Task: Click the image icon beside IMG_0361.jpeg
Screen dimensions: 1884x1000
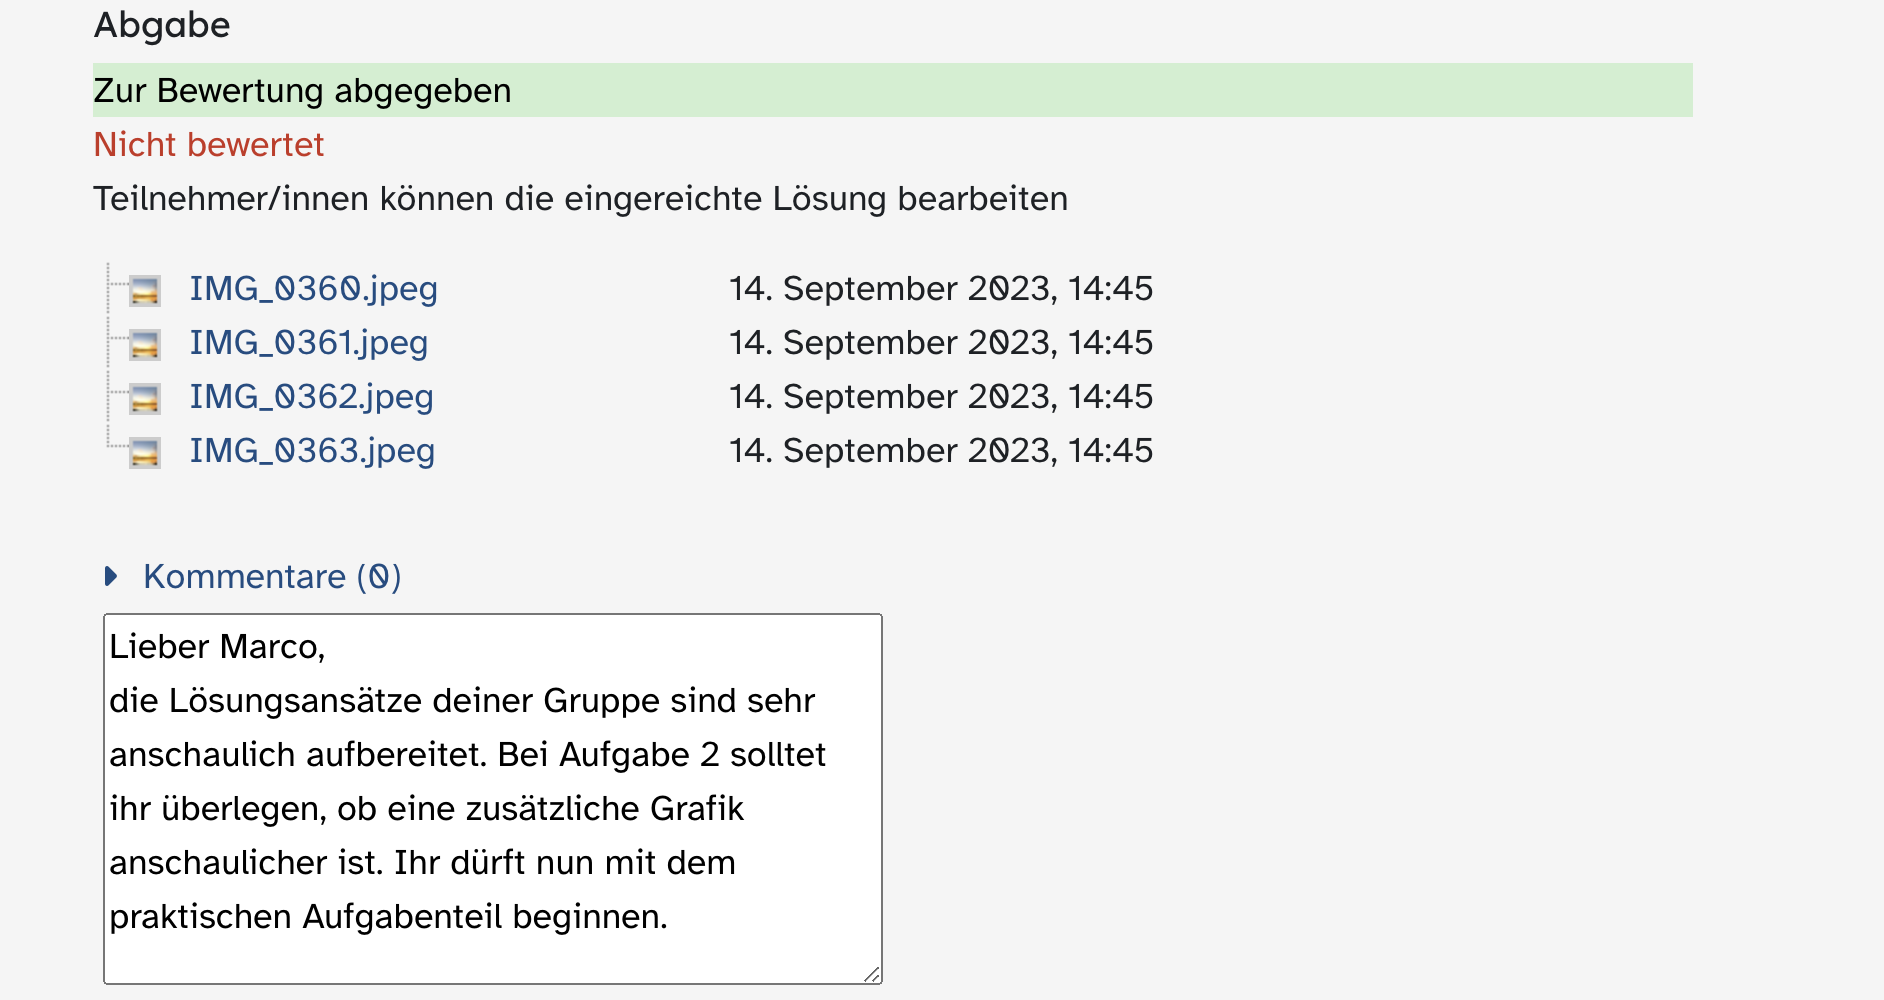Action: [x=145, y=344]
